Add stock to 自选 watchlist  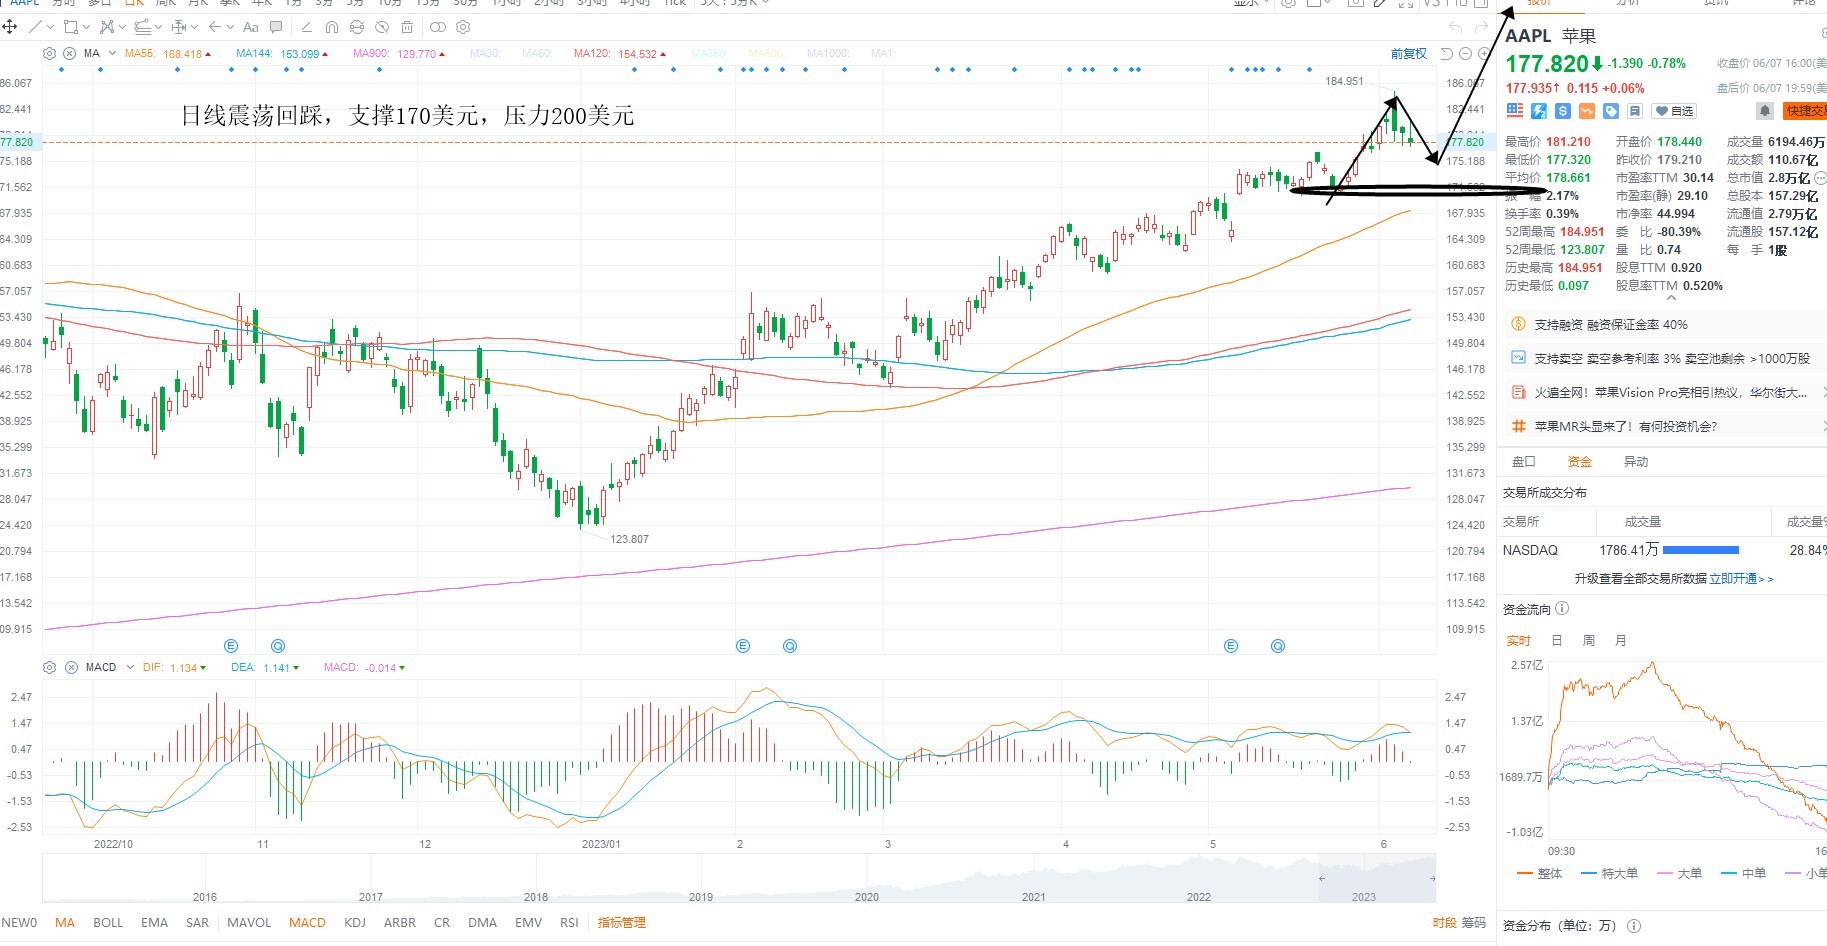[1674, 111]
